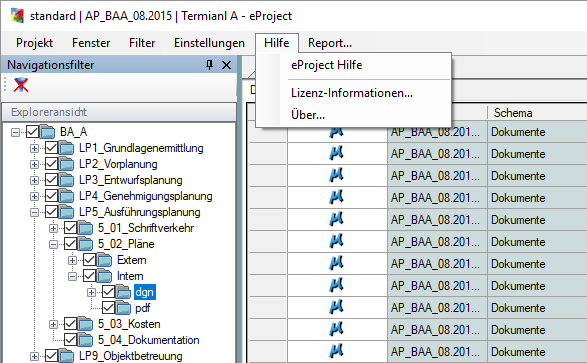This screenshot has height=363, width=587.
Task: Collapse the Intern node
Action: pyautogui.click(x=73, y=277)
